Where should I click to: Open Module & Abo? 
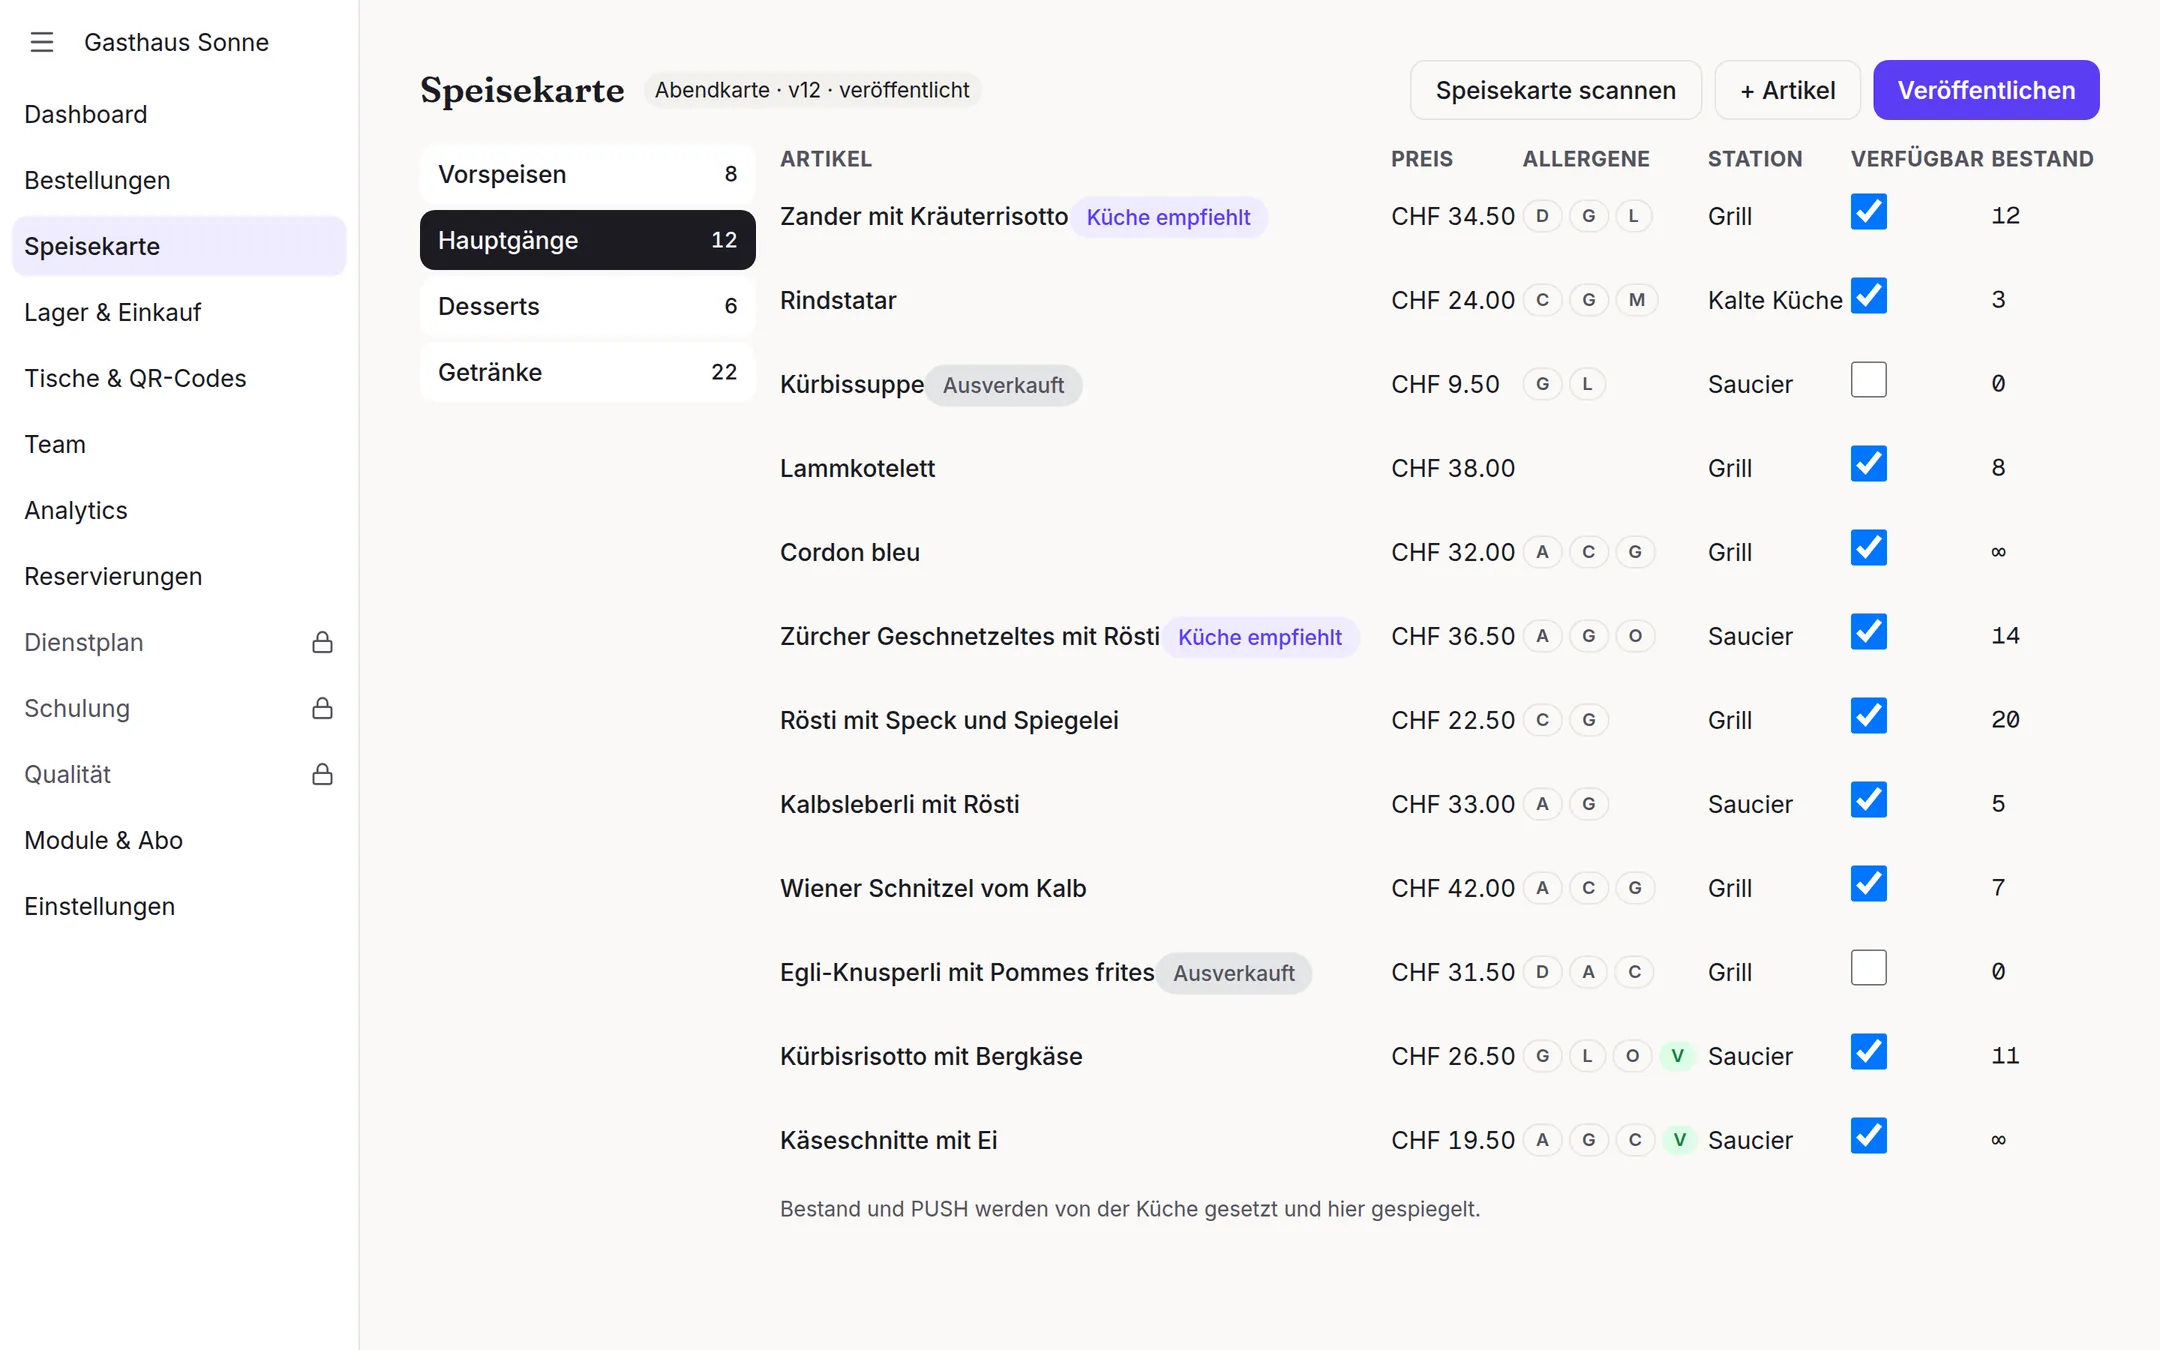pyautogui.click(x=179, y=840)
